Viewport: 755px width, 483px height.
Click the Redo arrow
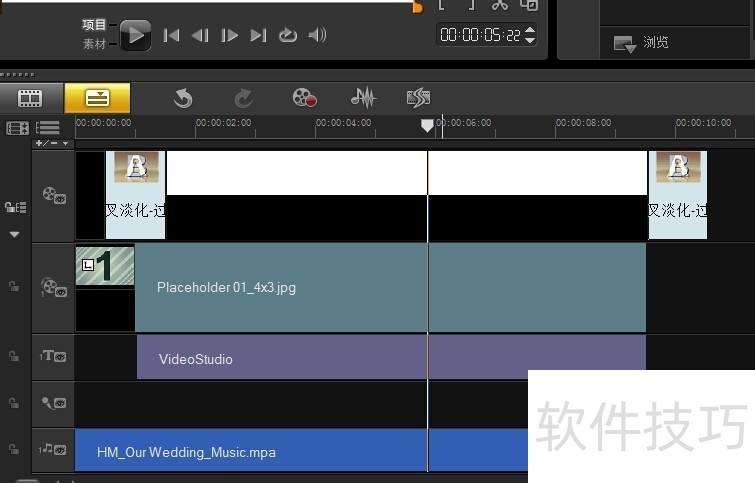(x=243, y=98)
